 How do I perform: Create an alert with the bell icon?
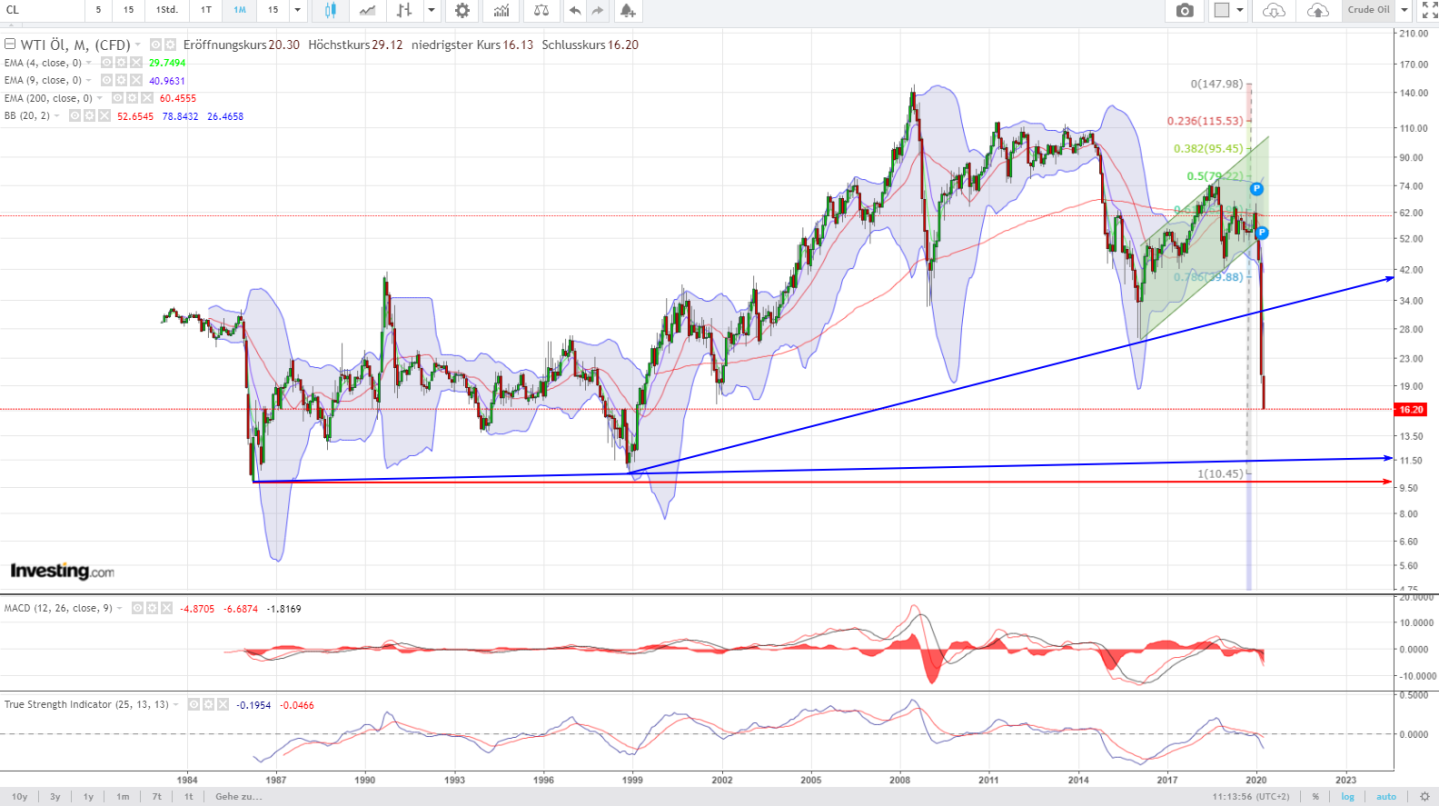point(627,10)
